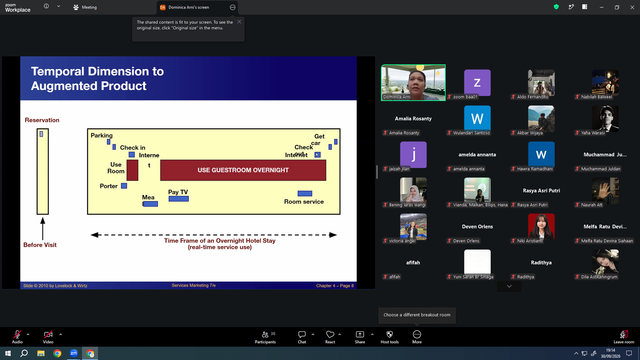
Task: Show next page of participant videos
Action: click(x=509, y=286)
